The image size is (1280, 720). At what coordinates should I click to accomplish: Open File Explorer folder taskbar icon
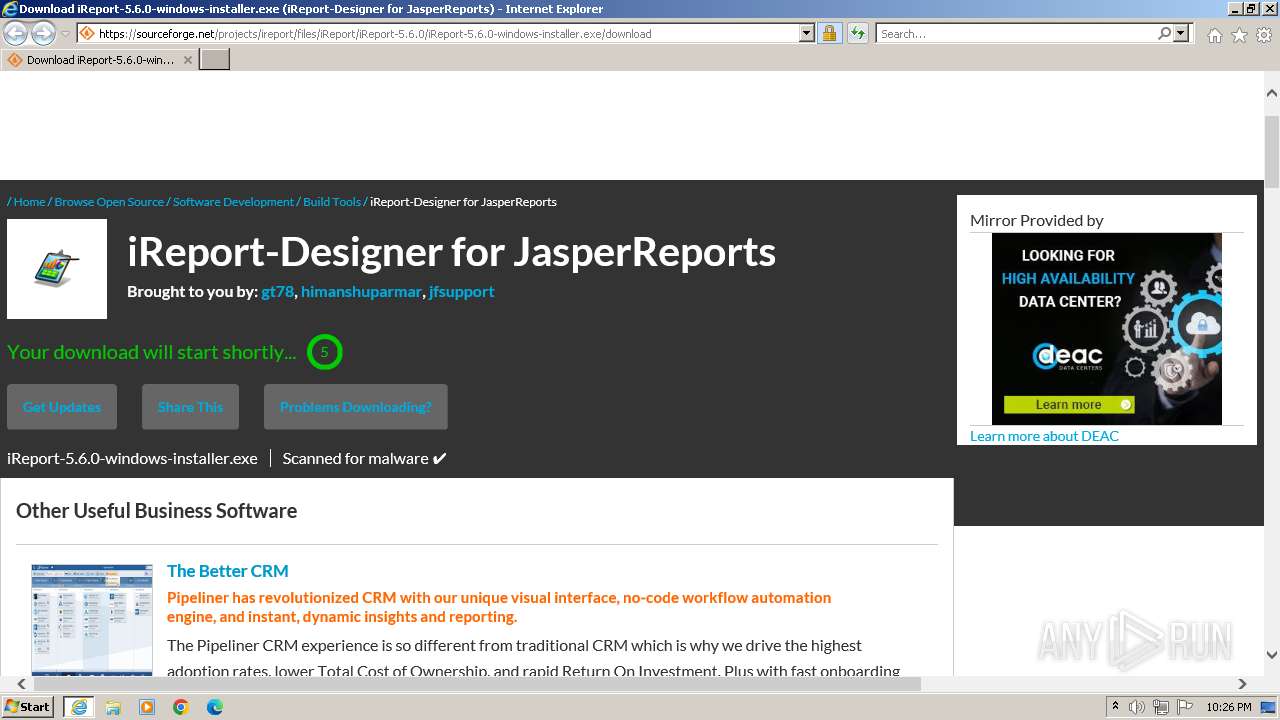tap(113, 707)
